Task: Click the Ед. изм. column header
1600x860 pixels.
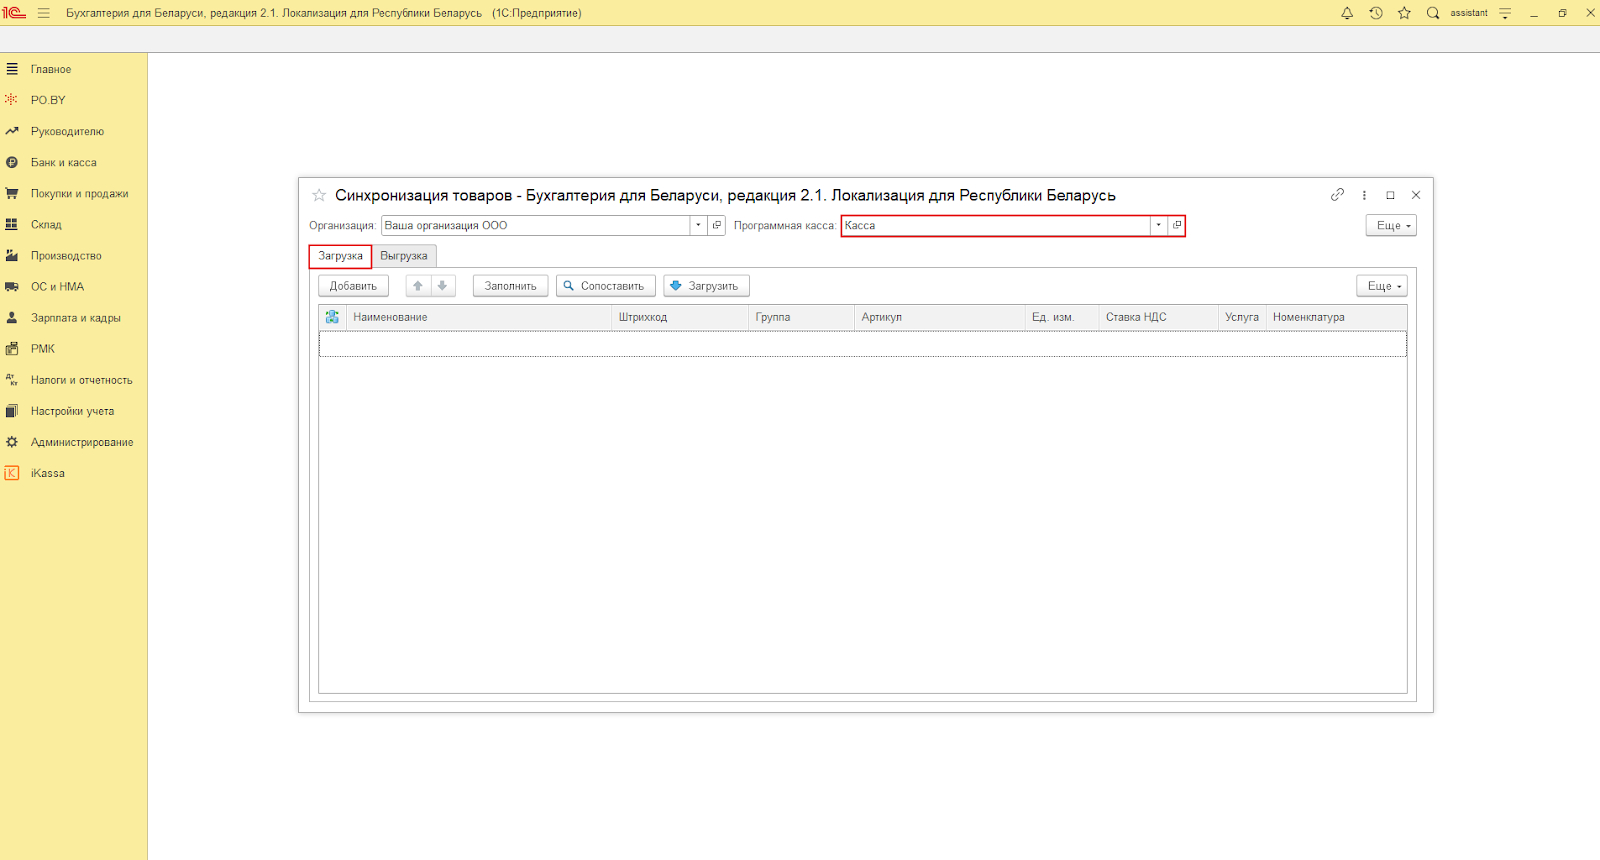Action: tap(1062, 317)
